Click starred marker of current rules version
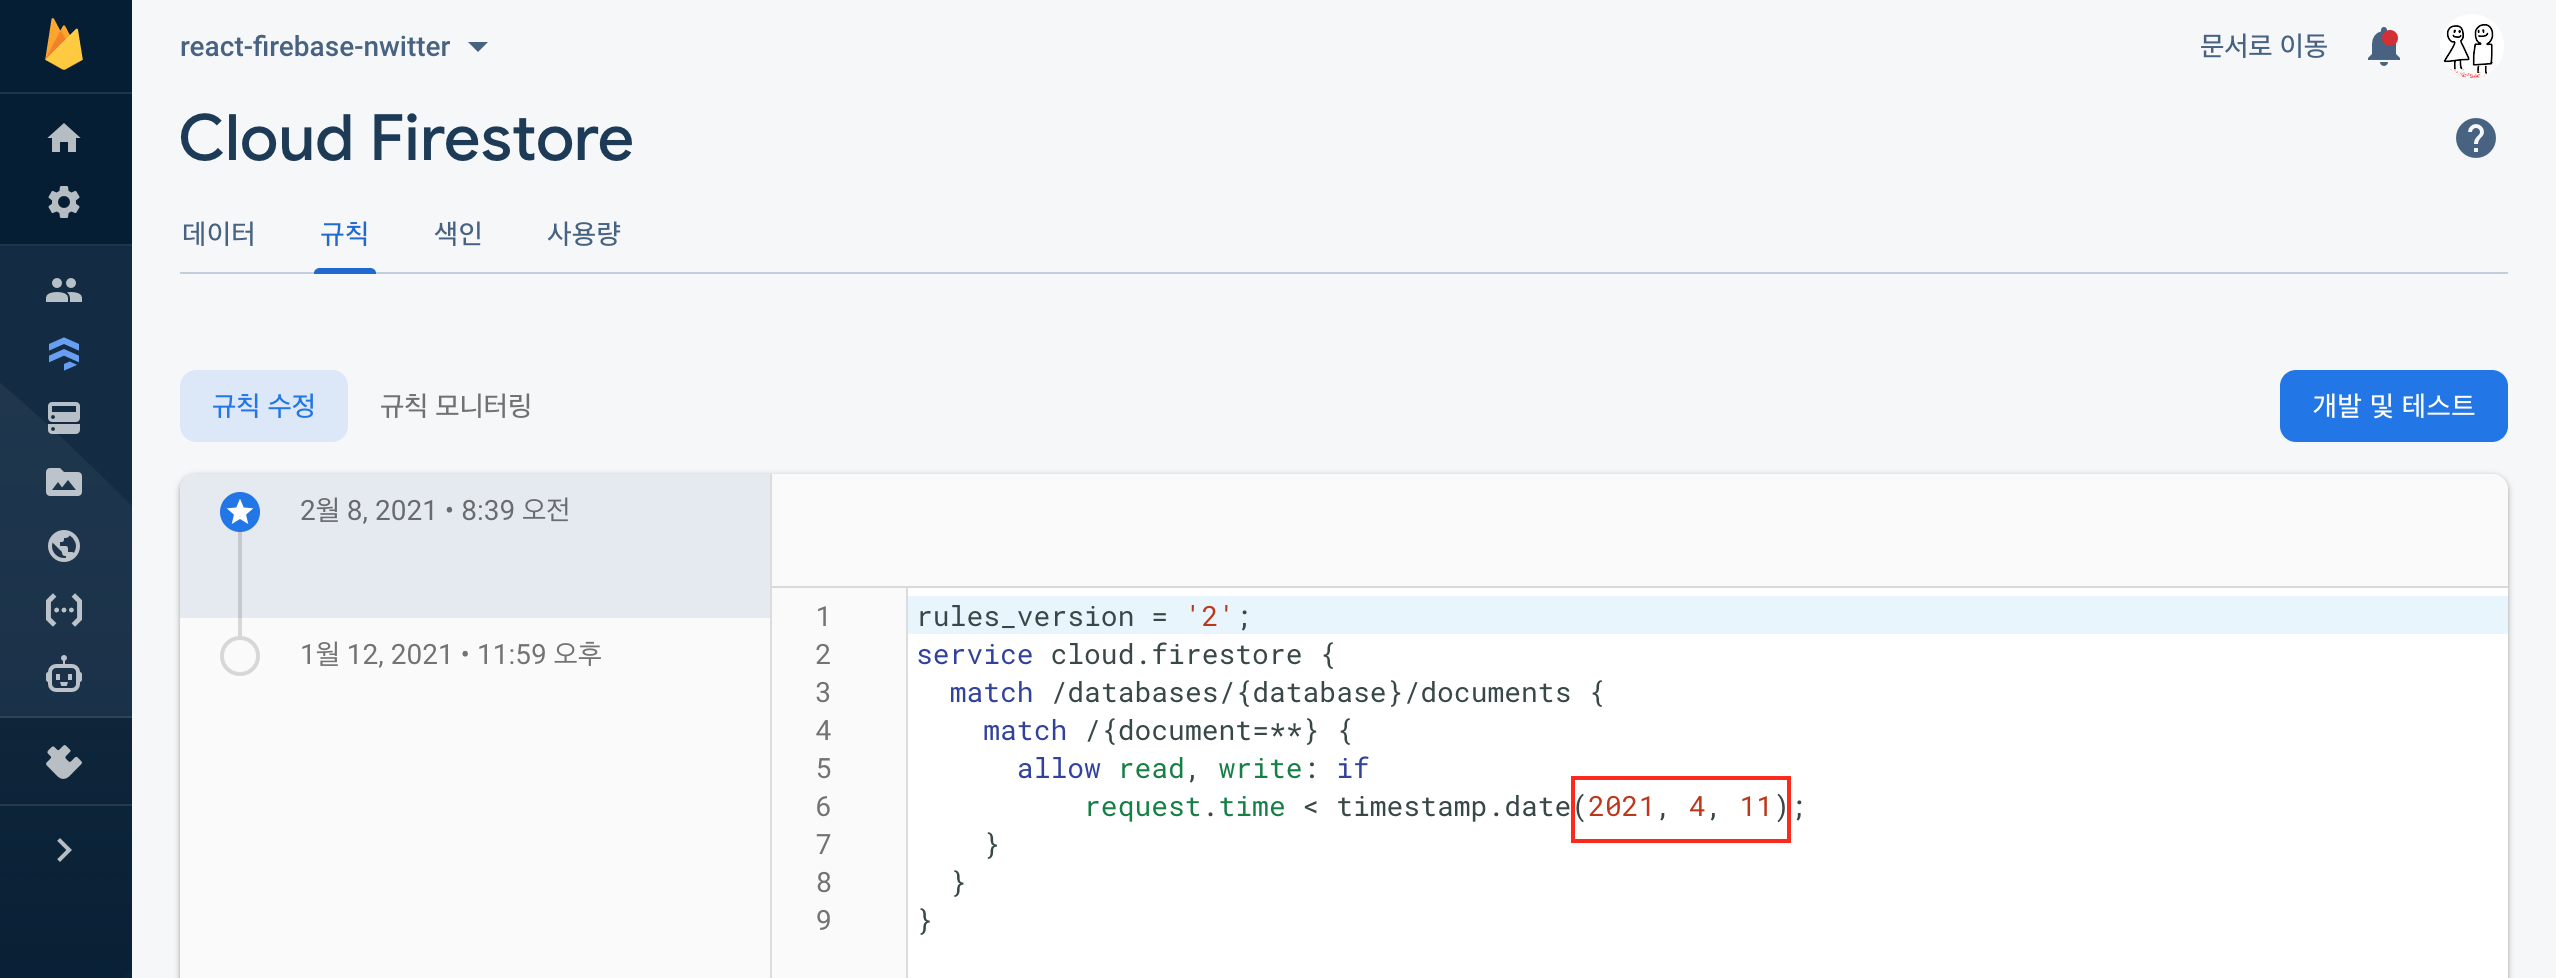 [x=240, y=512]
